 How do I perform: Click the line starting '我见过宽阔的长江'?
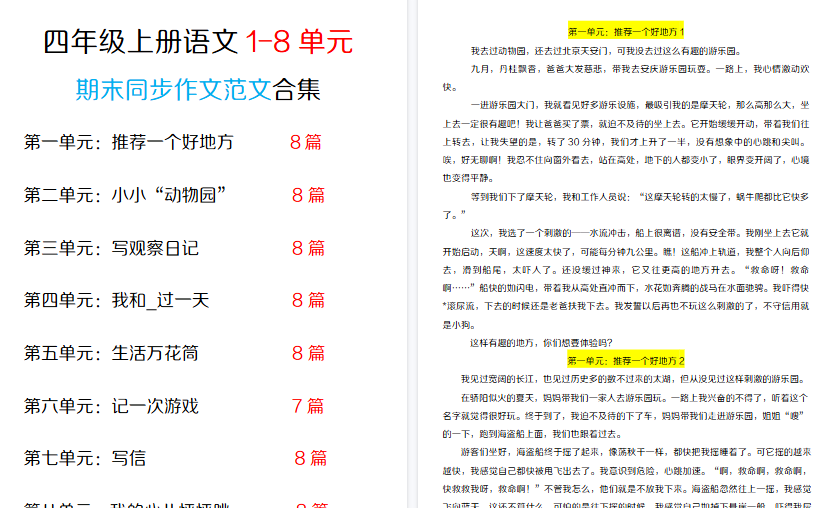point(633,379)
